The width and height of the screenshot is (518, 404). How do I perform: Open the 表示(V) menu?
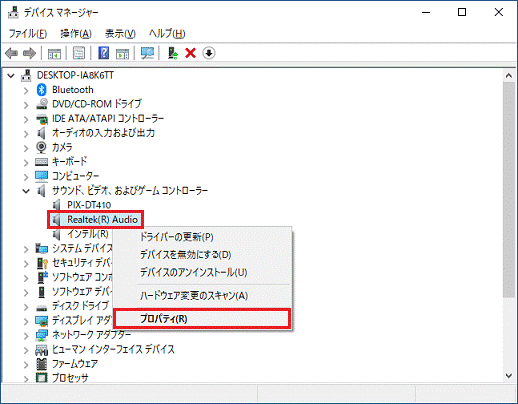tap(120, 34)
